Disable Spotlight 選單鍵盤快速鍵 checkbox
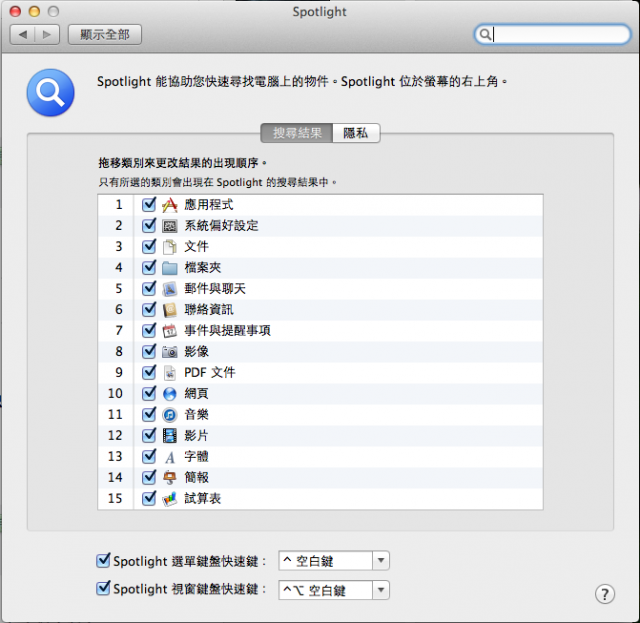The height and width of the screenshot is (623, 640). coord(103,561)
